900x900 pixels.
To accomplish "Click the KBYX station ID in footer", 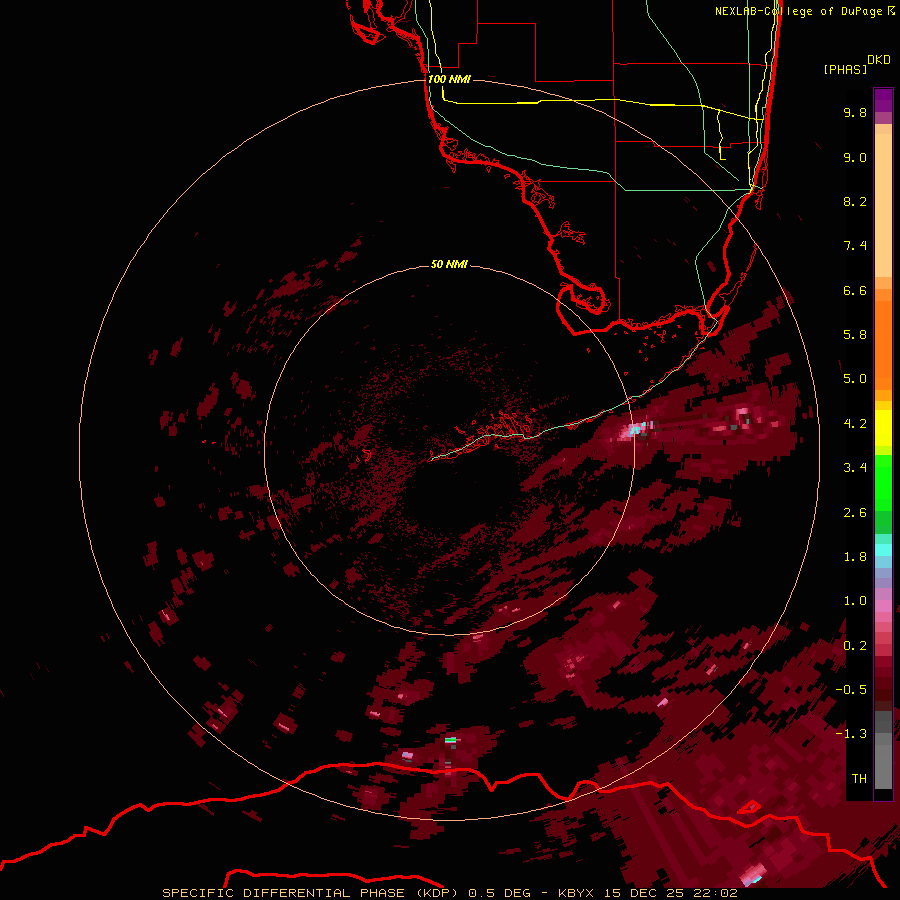I will 577,893.
